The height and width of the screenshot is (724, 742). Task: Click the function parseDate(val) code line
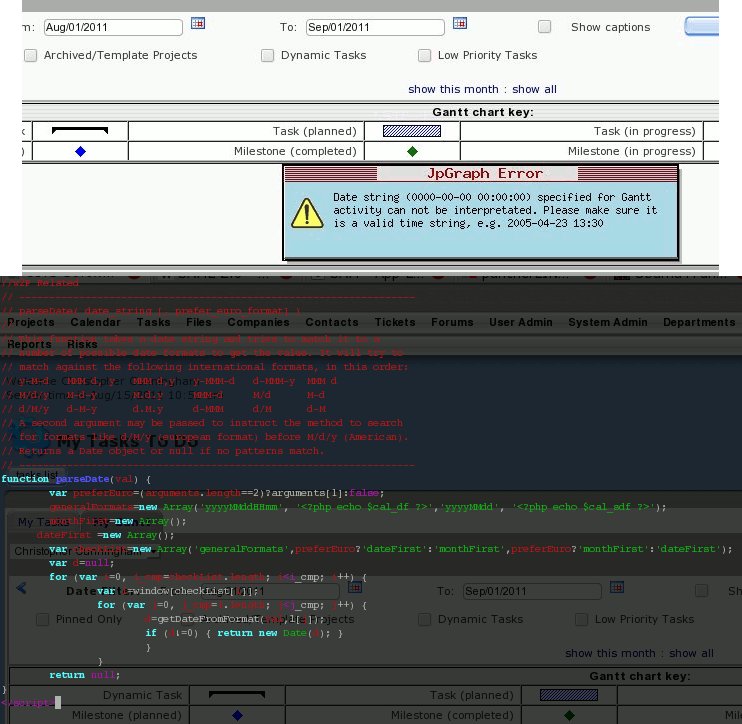(76, 479)
